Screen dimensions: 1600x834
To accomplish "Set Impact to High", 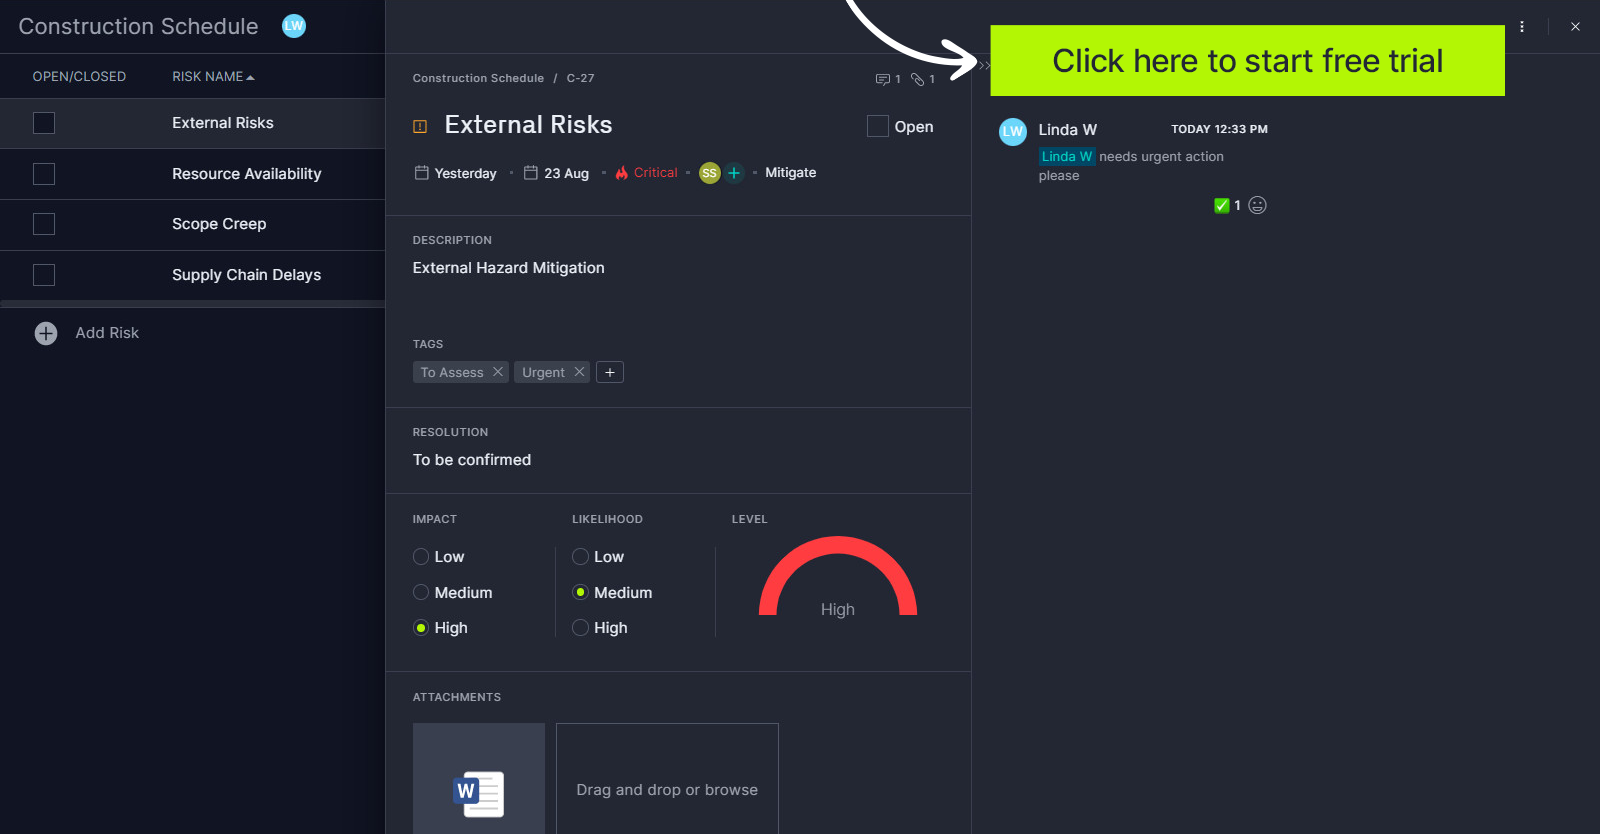I will [421, 628].
